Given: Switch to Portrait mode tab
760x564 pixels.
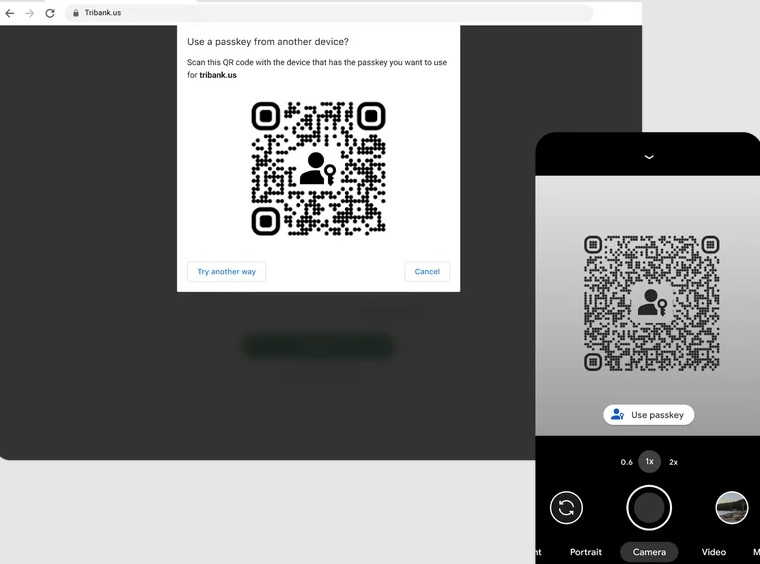Looking at the screenshot, I should click(x=586, y=552).
